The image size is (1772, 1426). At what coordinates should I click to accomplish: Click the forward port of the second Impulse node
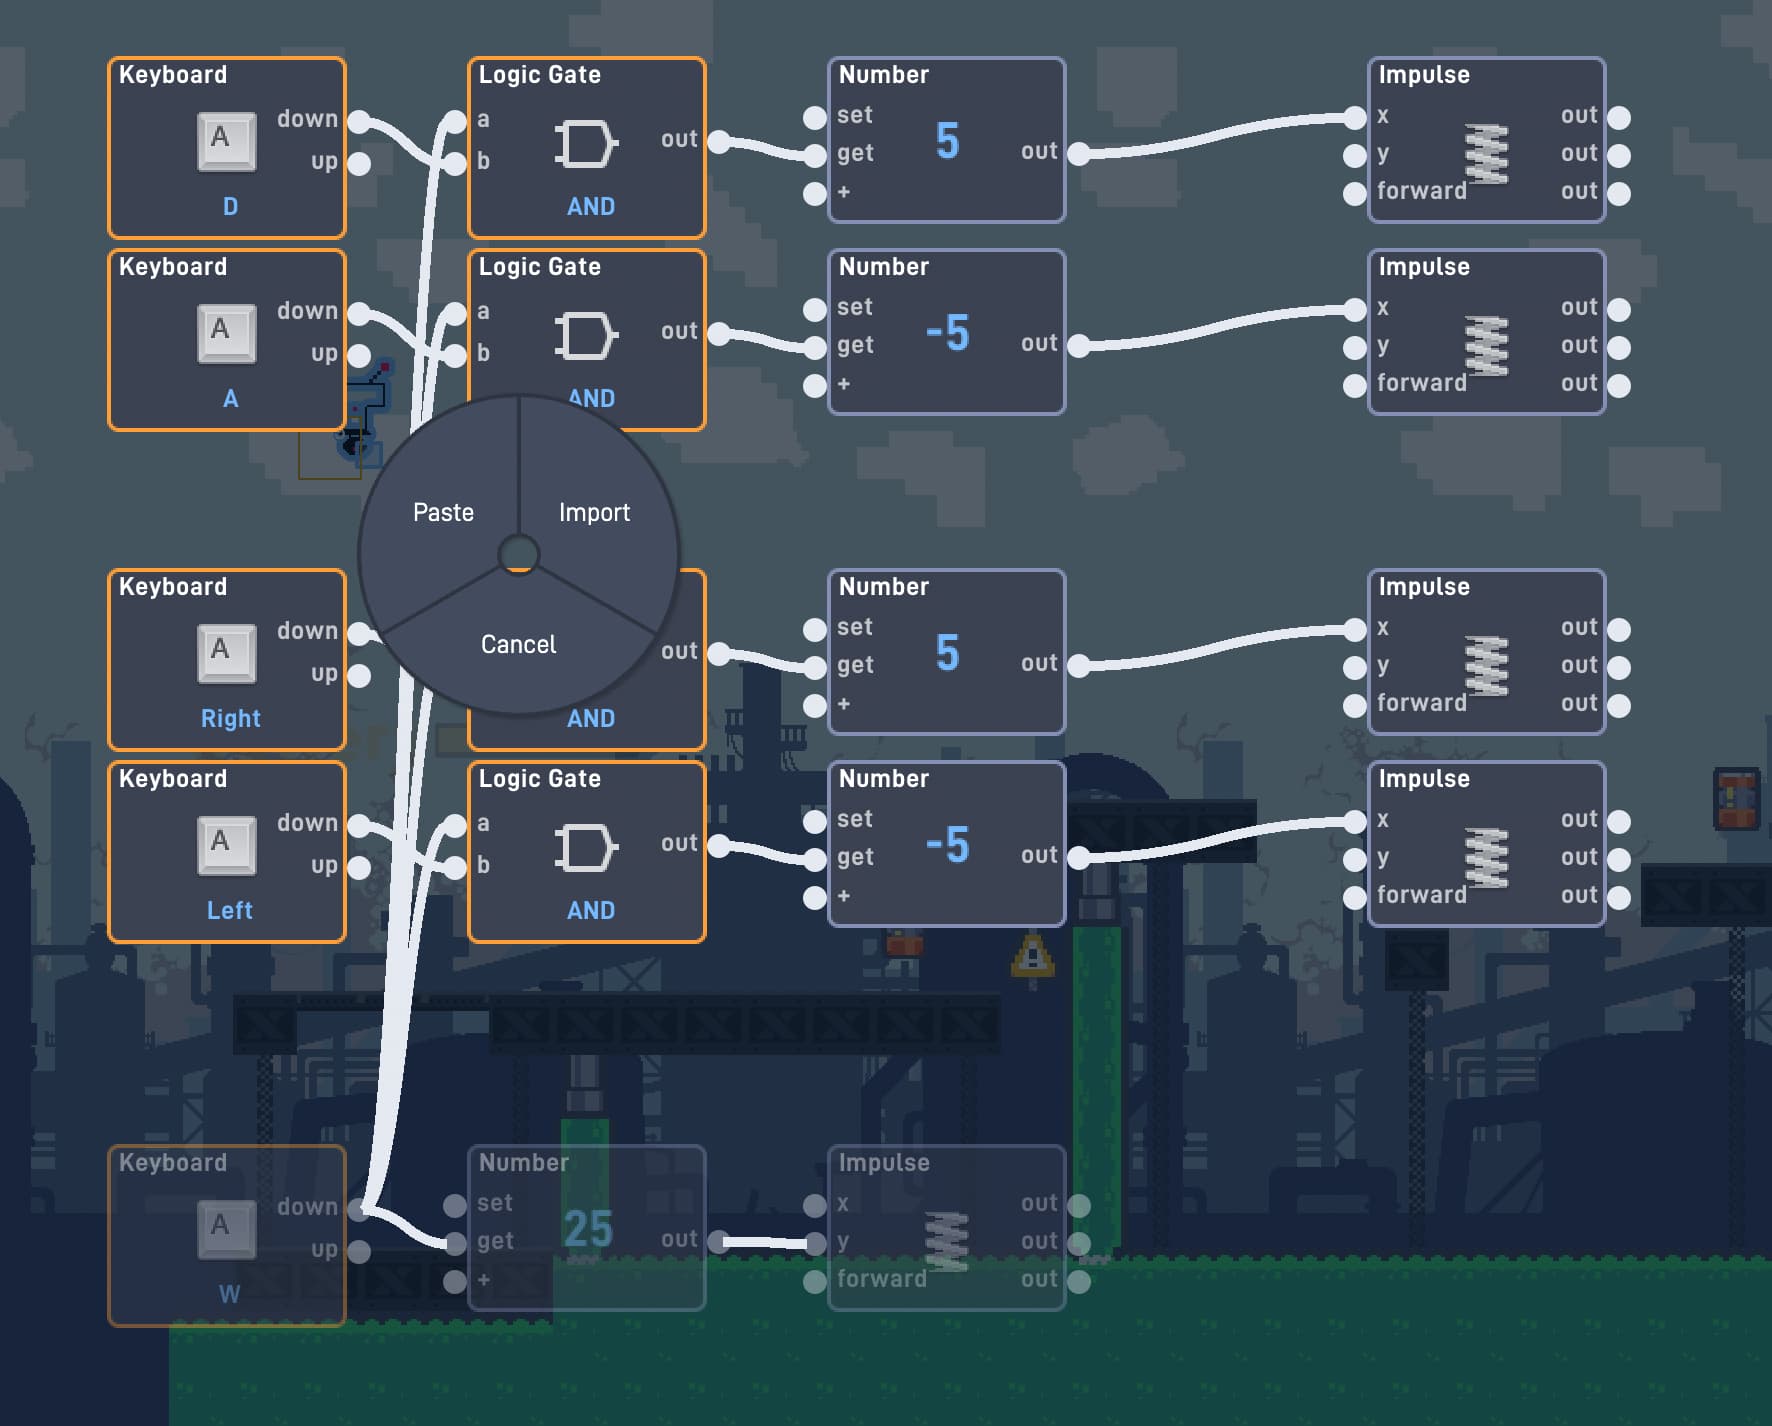pos(1355,386)
